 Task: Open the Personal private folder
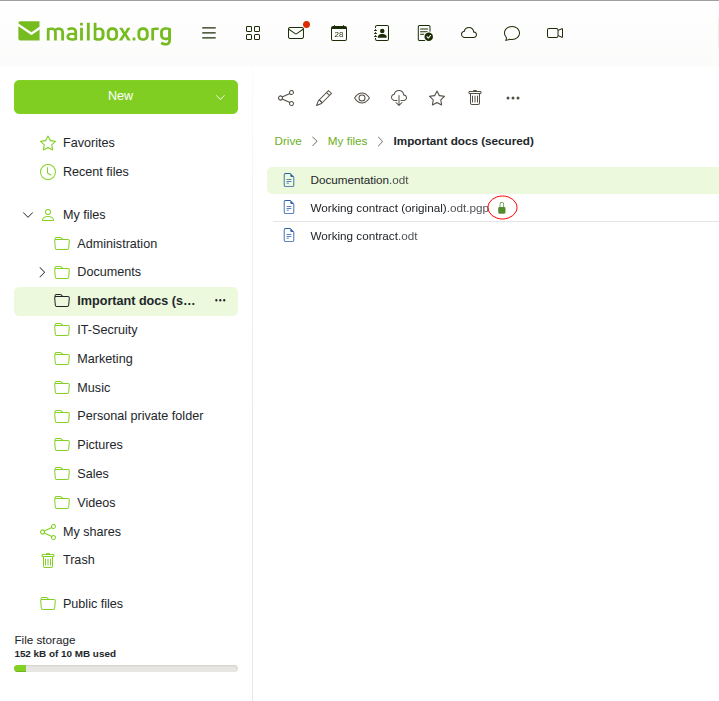pos(140,416)
